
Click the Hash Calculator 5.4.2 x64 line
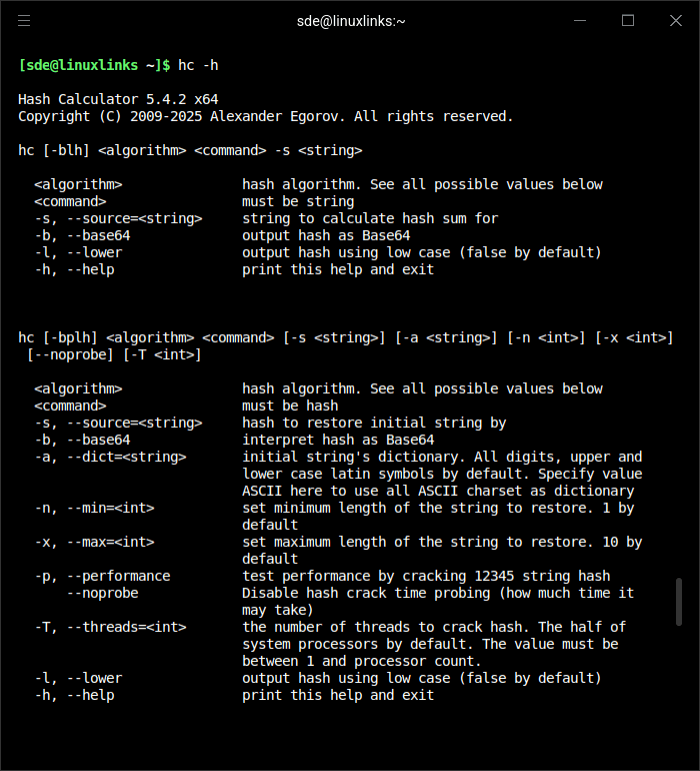[x=118, y=99]
